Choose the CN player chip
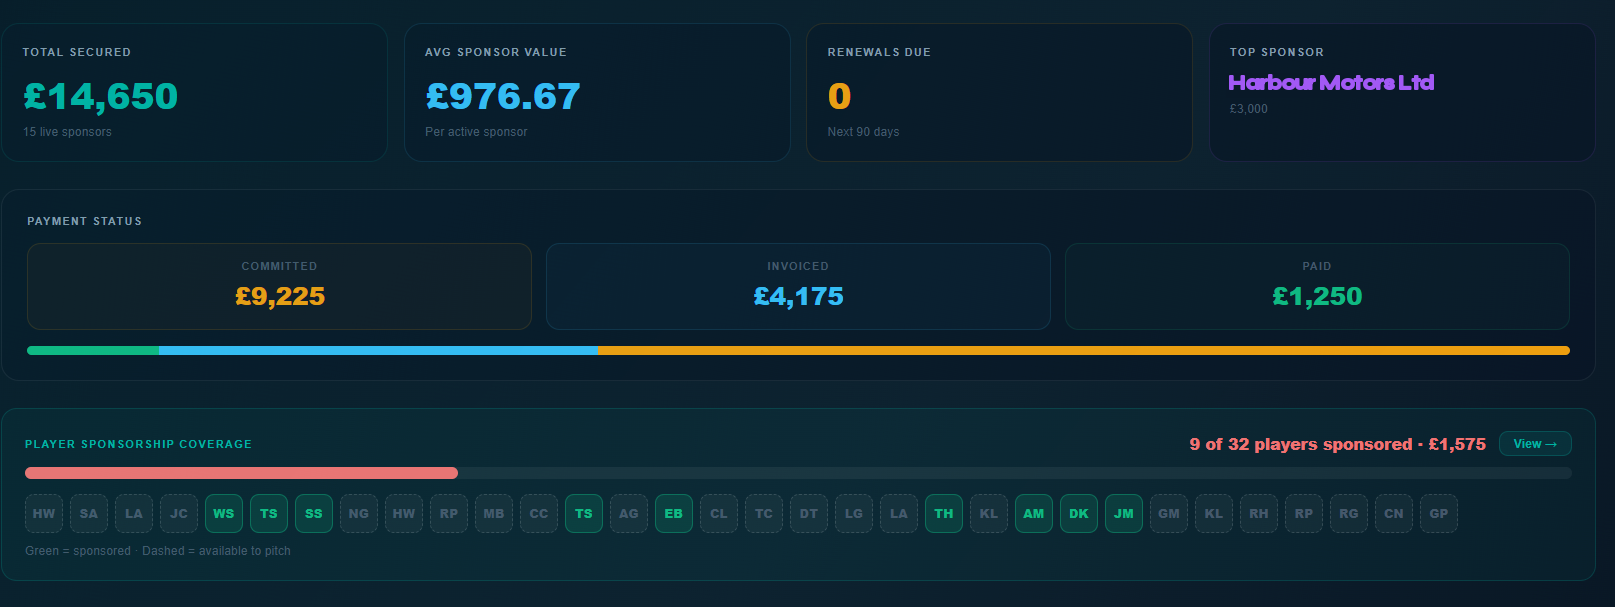Image resolution: width=1615 pixels, height=607 pixels. (1394, 514)
